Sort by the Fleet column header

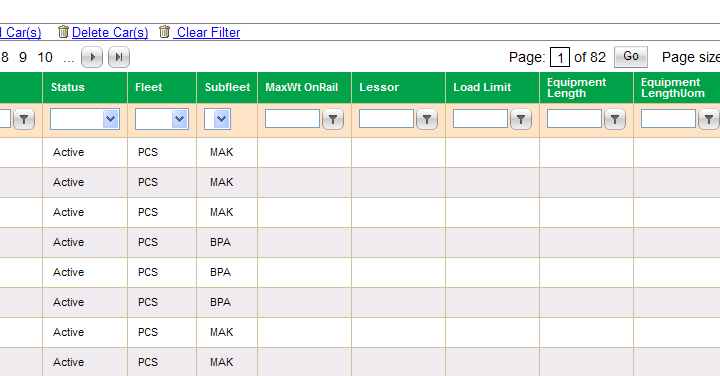(148, 87)
